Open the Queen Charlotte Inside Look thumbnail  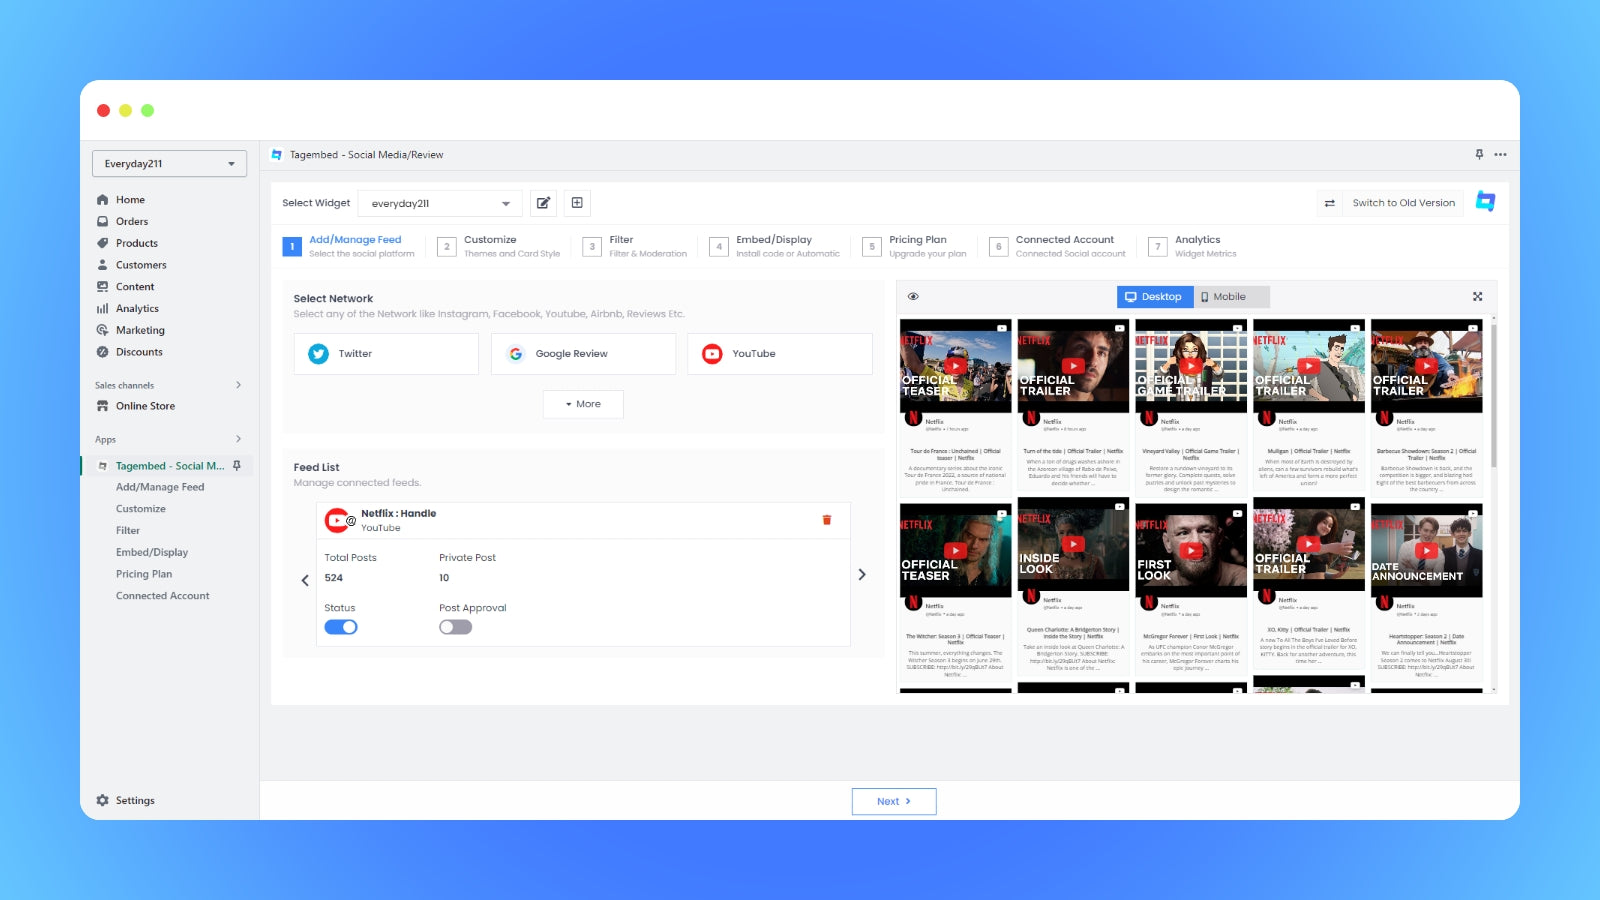click(1073, 544)
